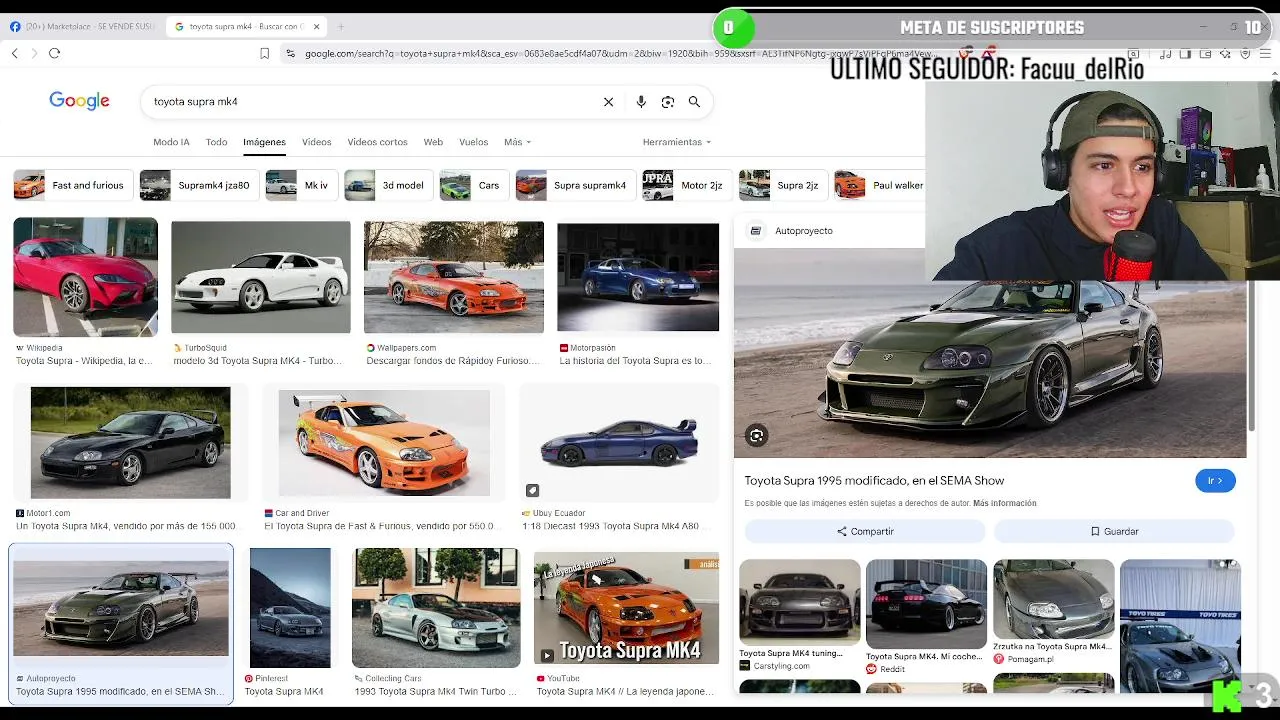The height and width of the screenshot is (720, 1280).
Task: Open Videos cortos tab
Action: click(x=377, y=142)
